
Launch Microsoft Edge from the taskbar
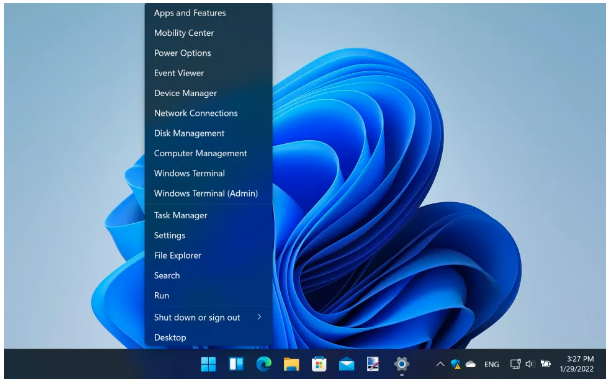click(264, 364)
